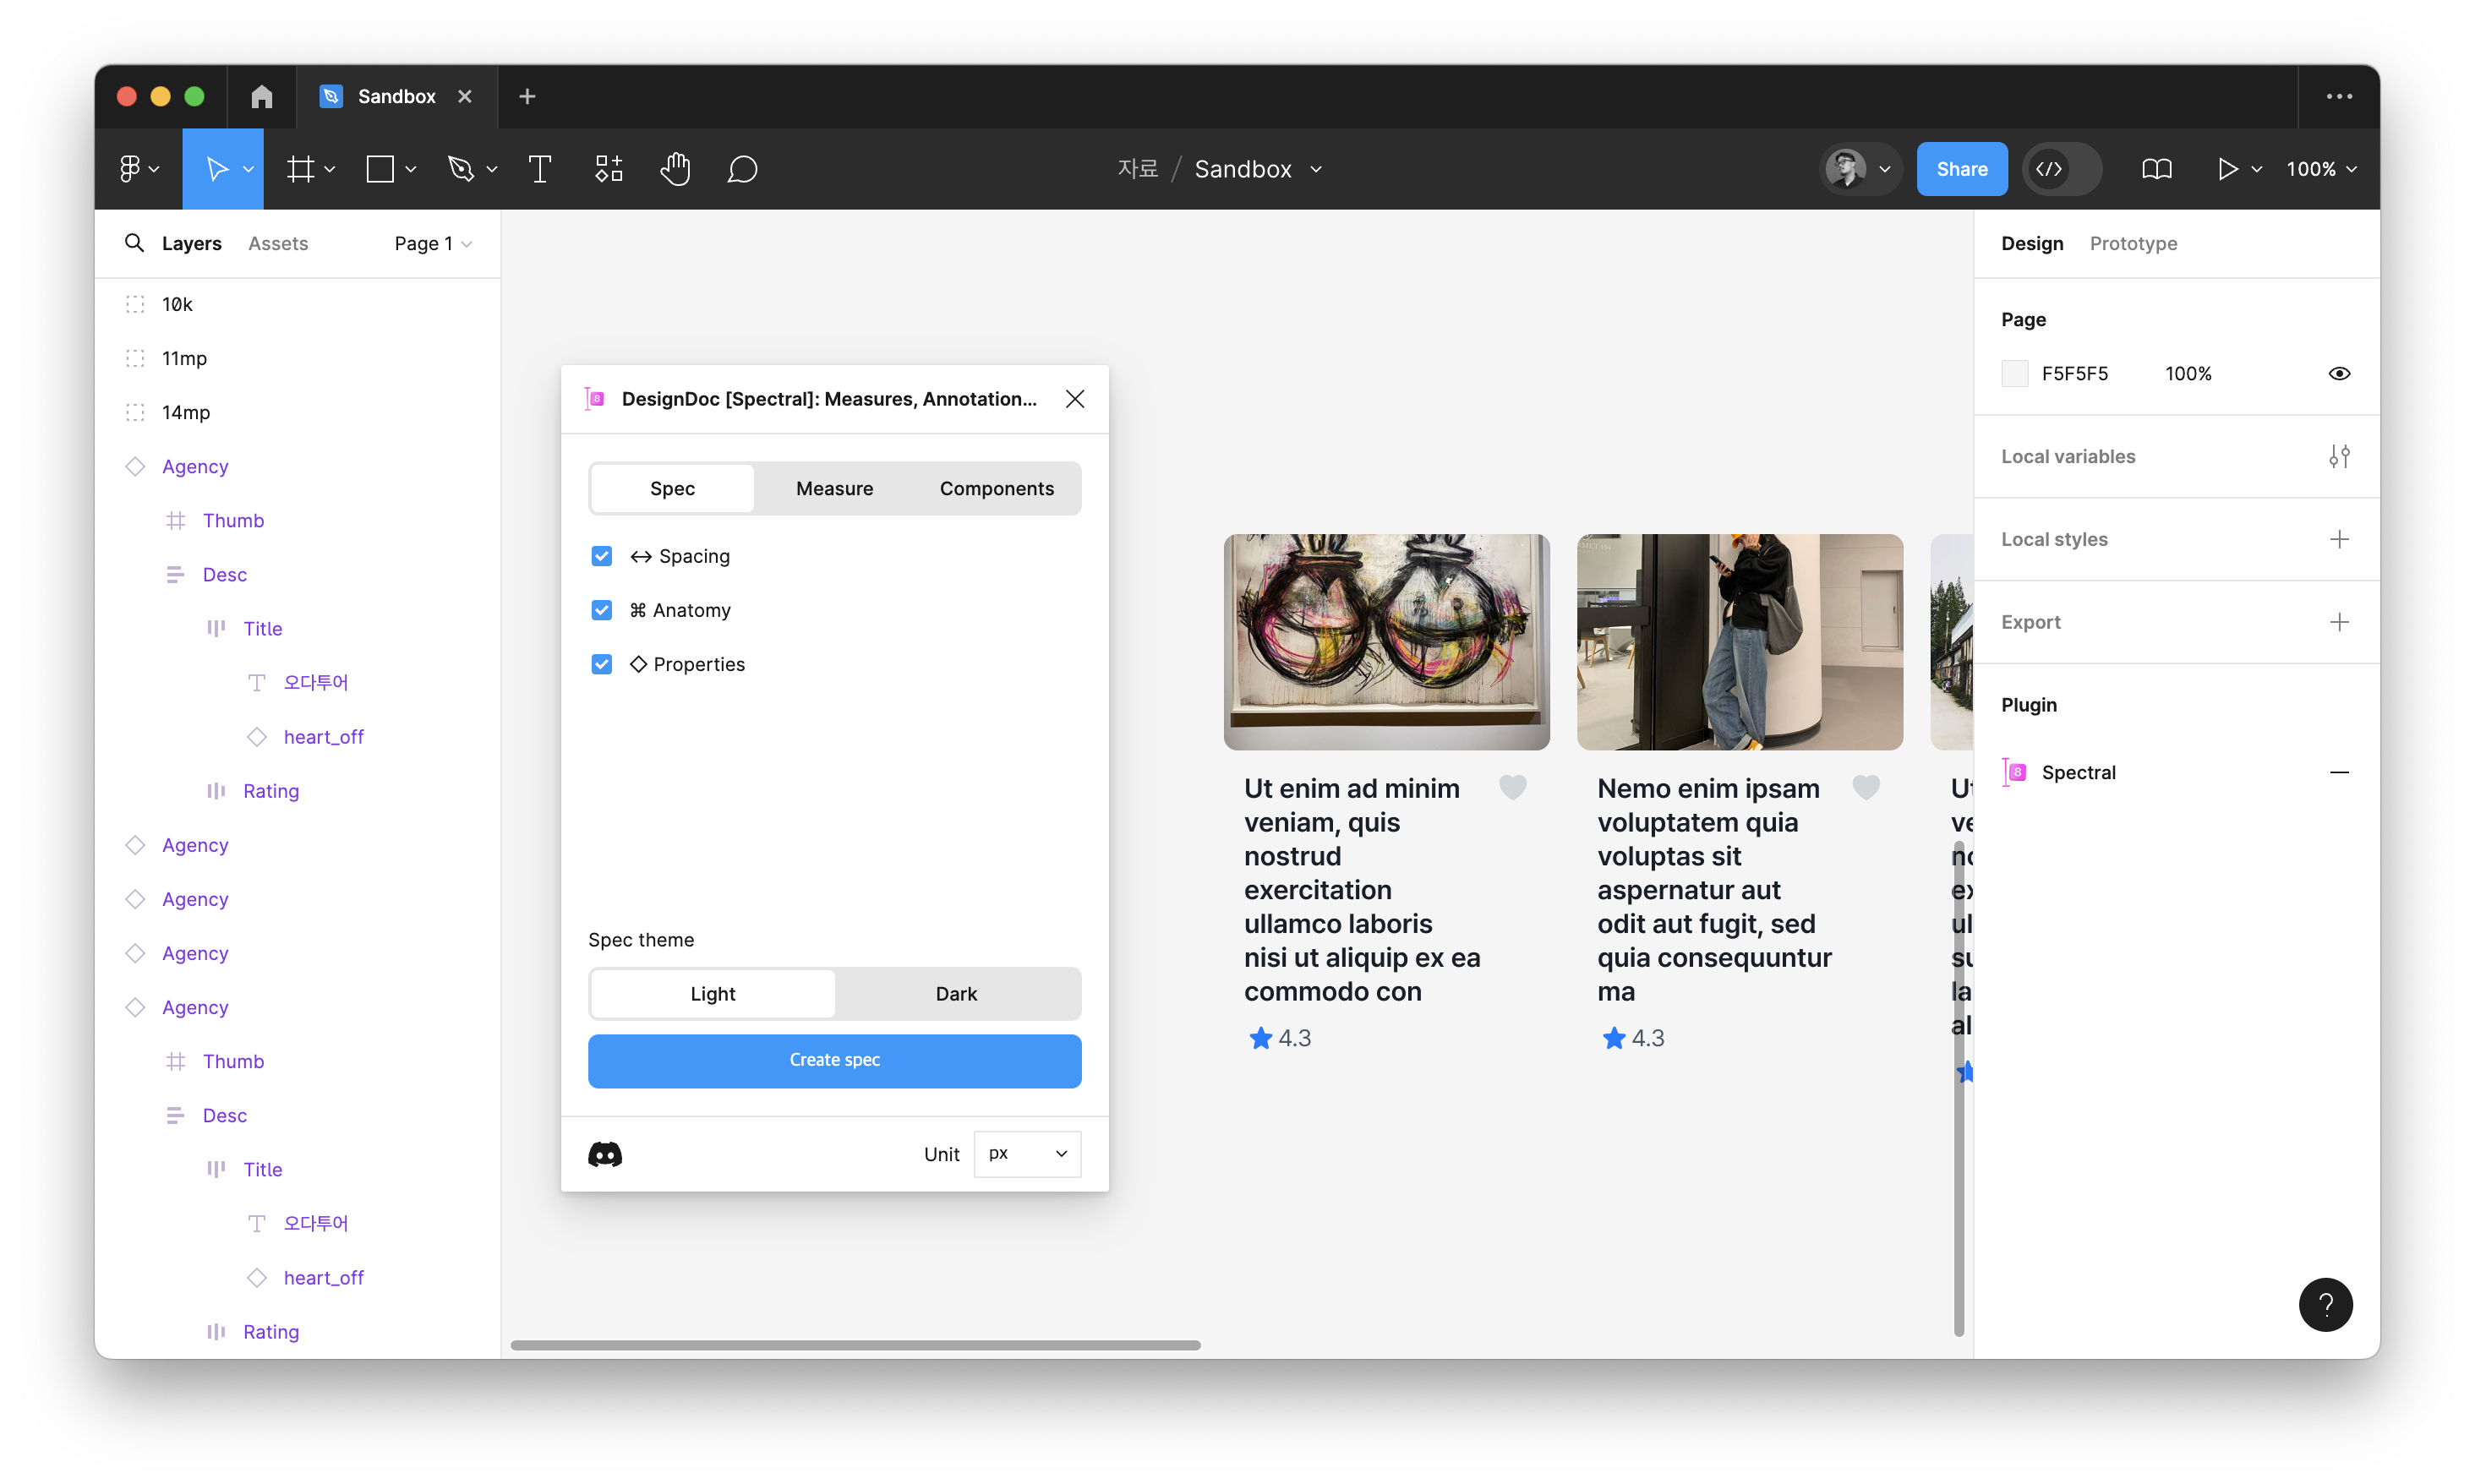The height and width of the screenshot is (1484, 2475).
Task: Search layers with the magnifier icon
Action: (x=134, y=243)
